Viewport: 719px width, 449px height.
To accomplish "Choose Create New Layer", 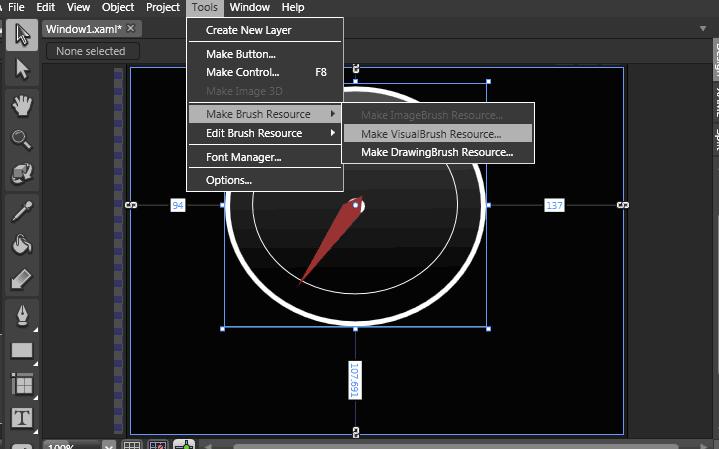I will point(265,30).
